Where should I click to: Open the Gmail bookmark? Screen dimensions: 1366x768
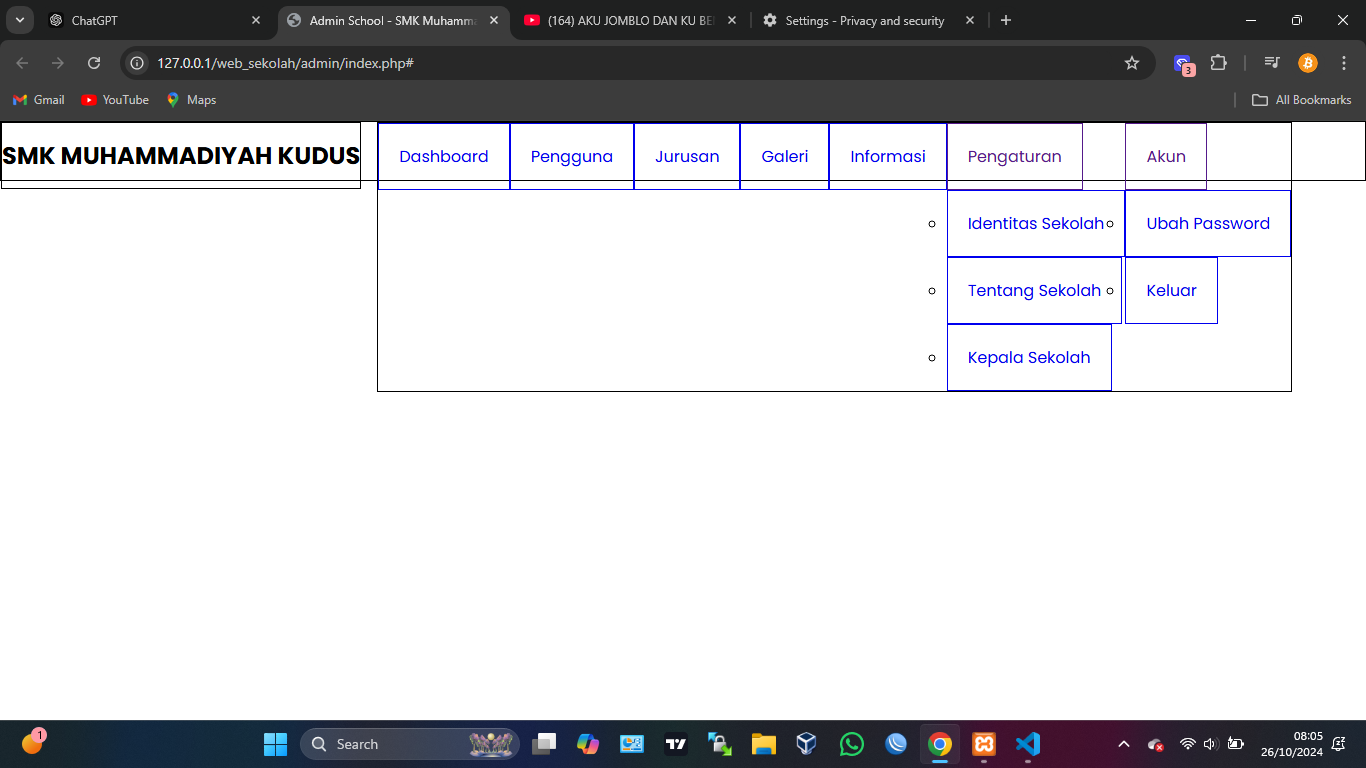coord(39,100)
